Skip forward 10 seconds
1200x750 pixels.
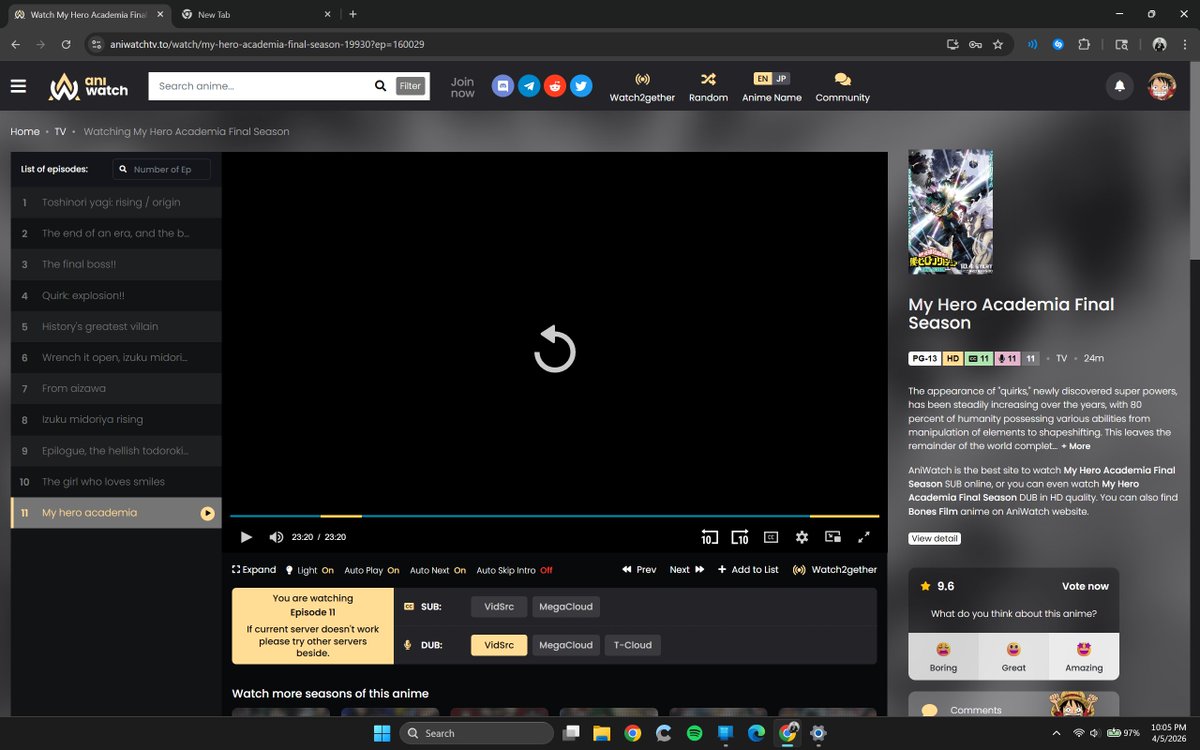point(740,537)
